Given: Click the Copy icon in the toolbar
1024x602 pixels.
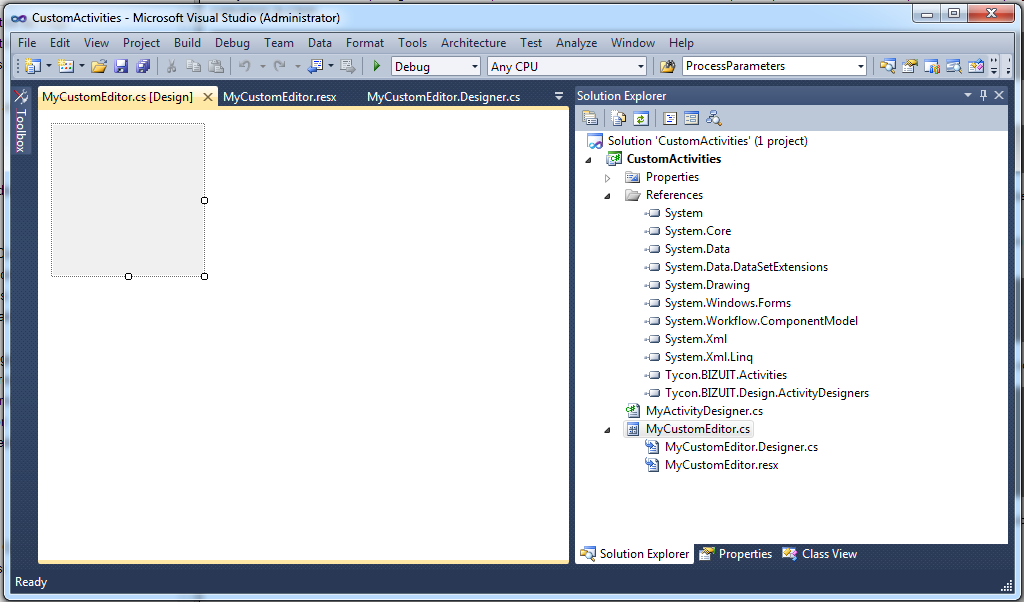Looking at the screenshot, I should click(193, 66).
